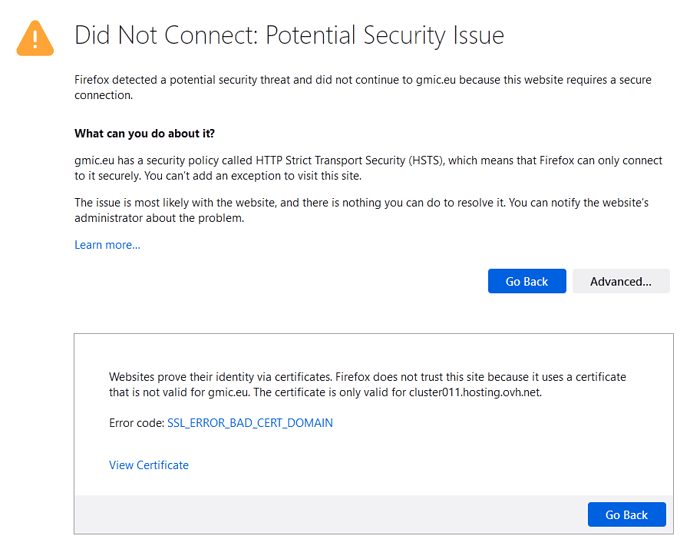Click the 'Error code:' label text
Image resolution: width=690 pixels, height=548 pixels.
[x=136, y=423]
